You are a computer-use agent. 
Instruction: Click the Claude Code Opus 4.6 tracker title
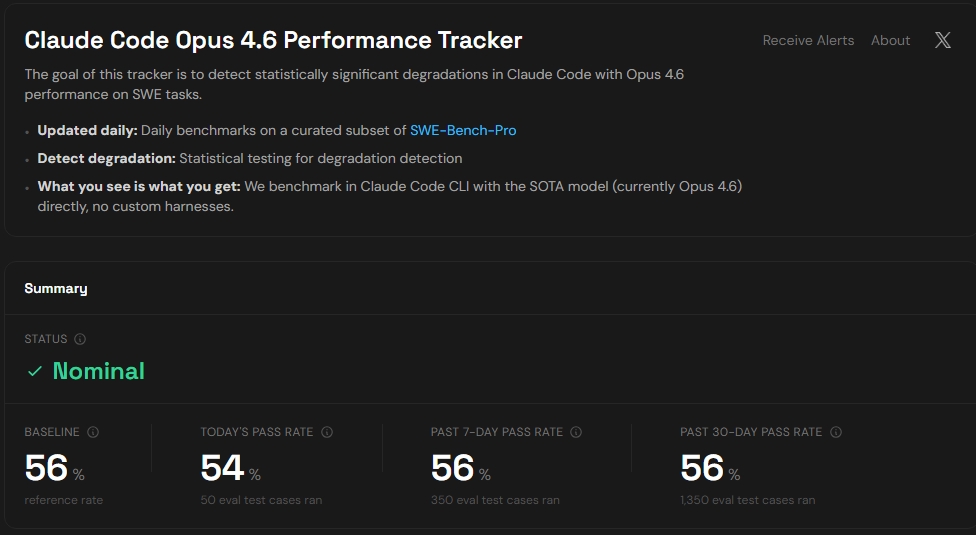point(273,40)
